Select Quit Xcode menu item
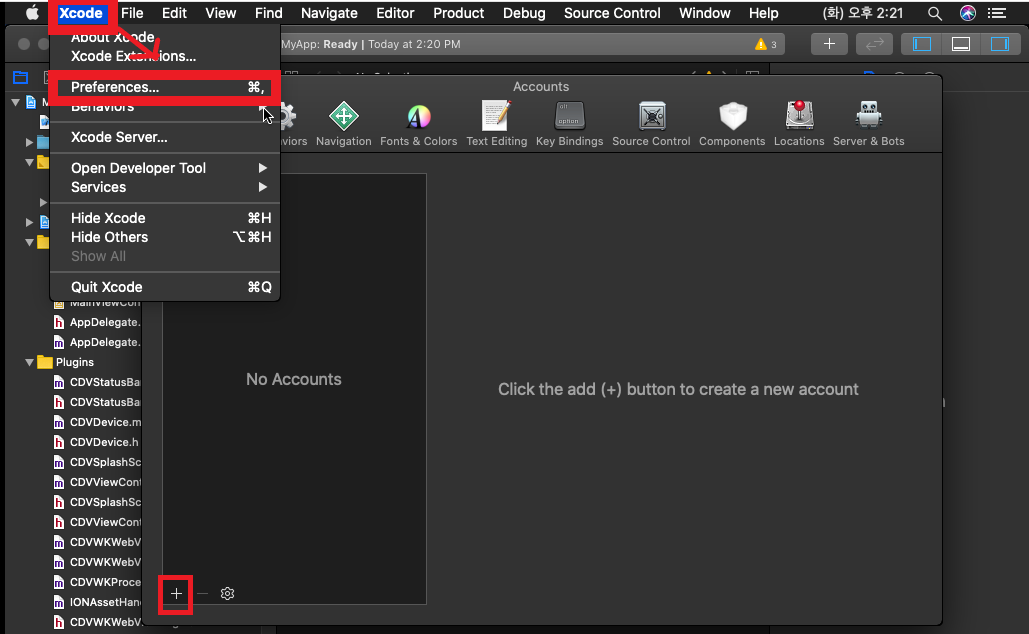 165,287
